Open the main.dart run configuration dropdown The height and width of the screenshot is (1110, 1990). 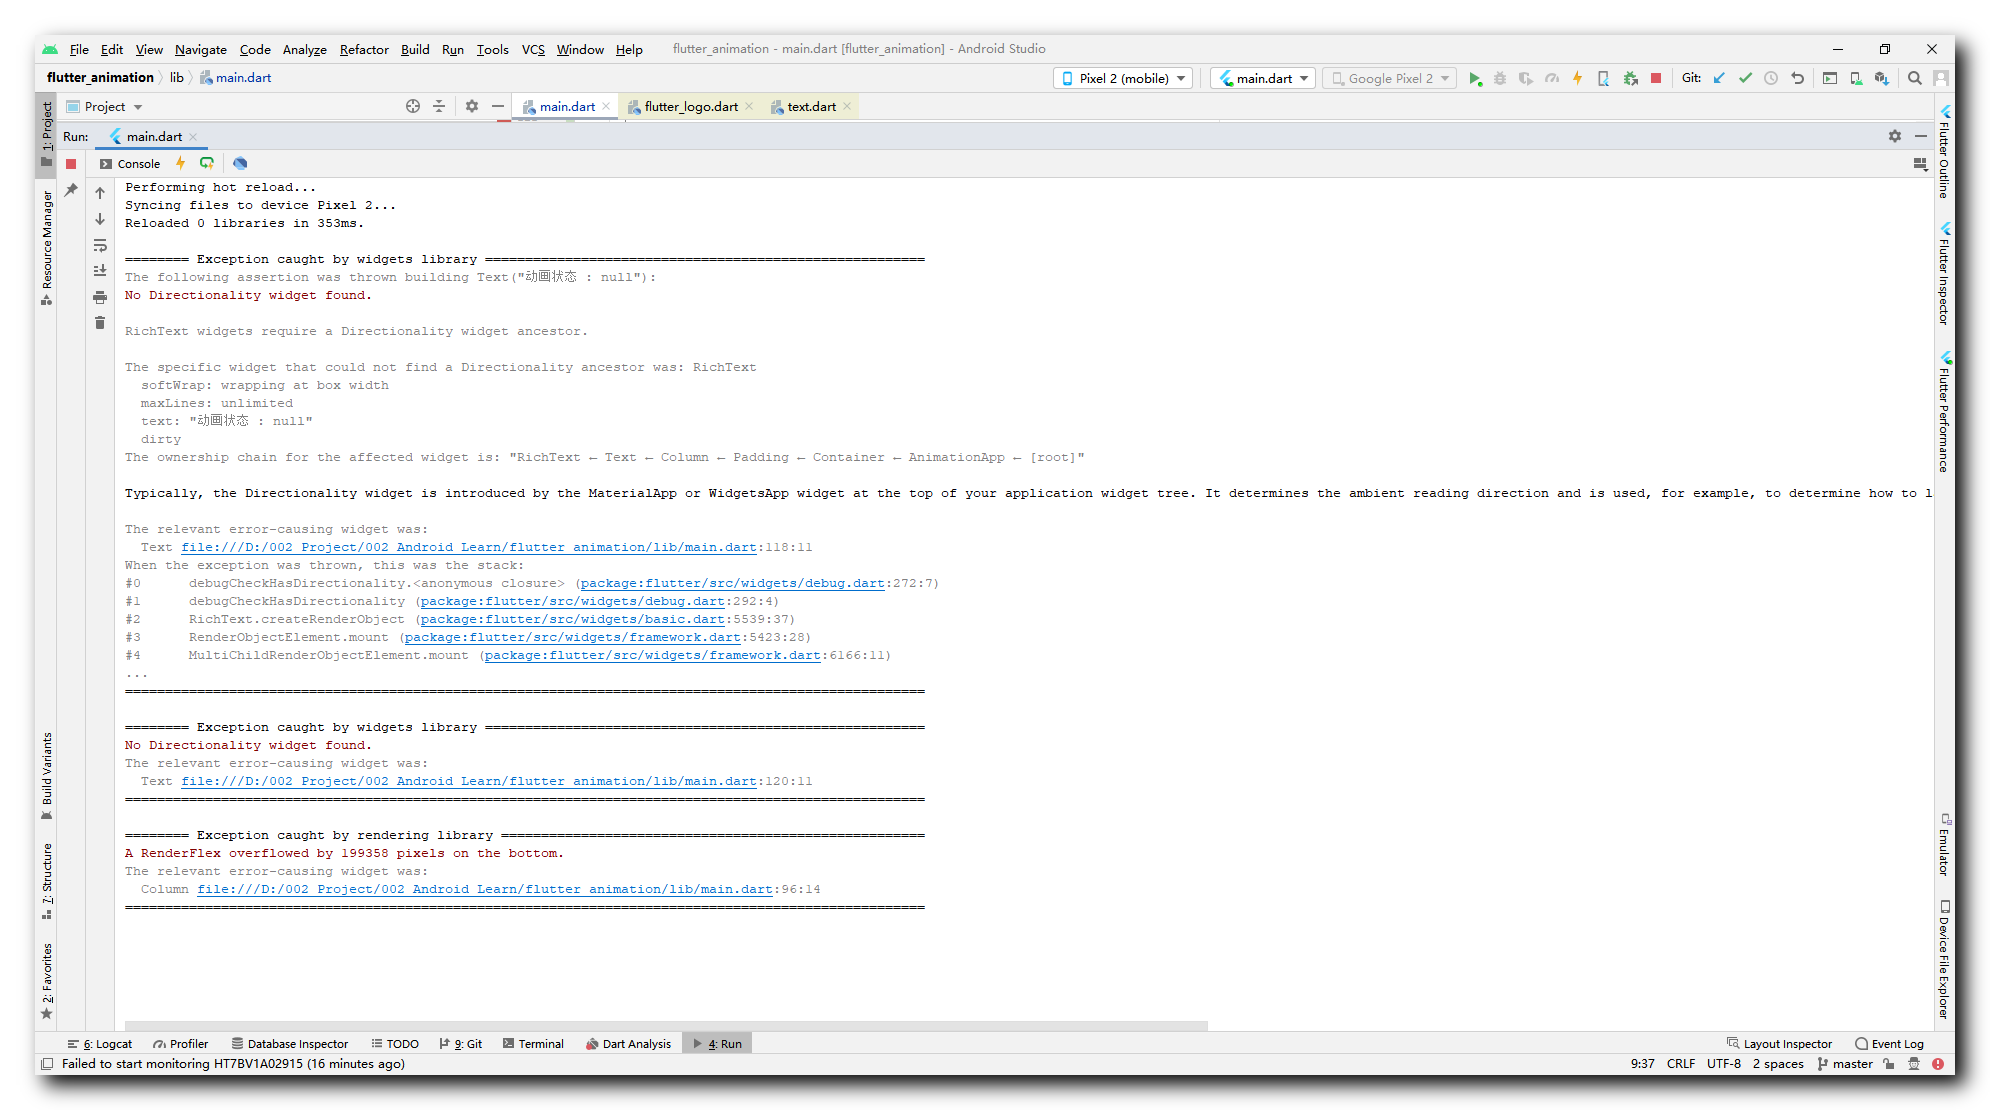1263,78
